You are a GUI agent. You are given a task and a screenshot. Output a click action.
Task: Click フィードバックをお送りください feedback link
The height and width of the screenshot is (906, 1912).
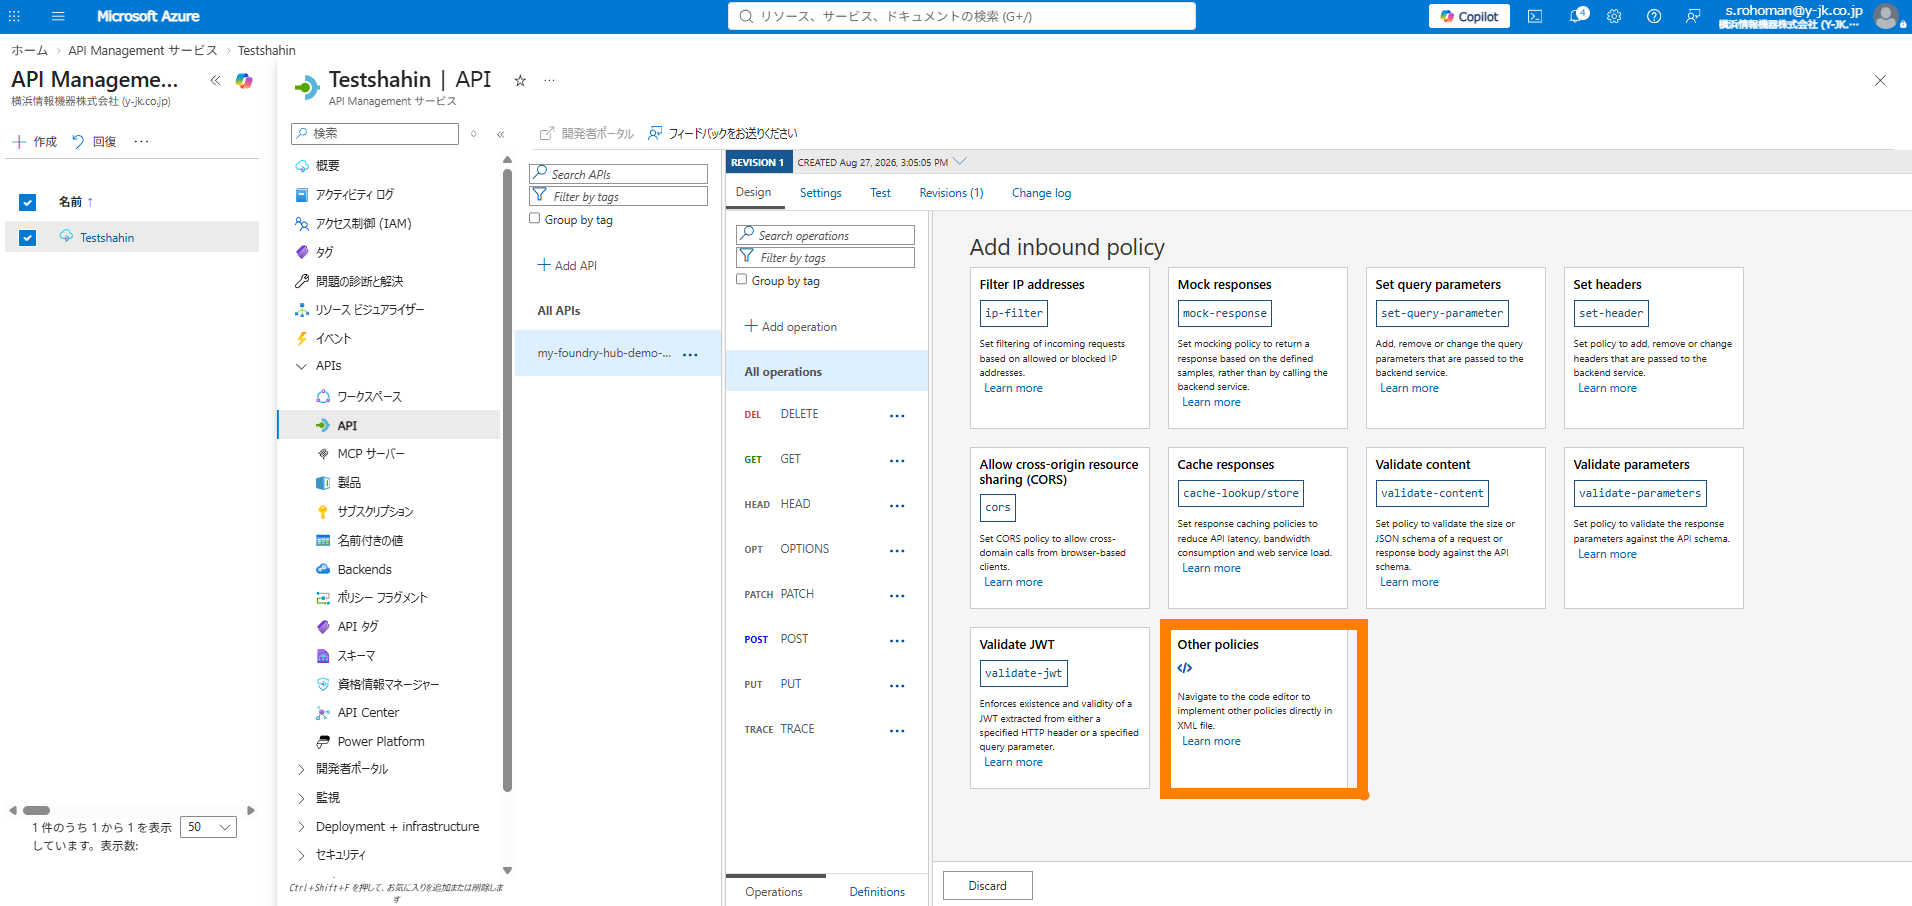(x=723, y=134)
